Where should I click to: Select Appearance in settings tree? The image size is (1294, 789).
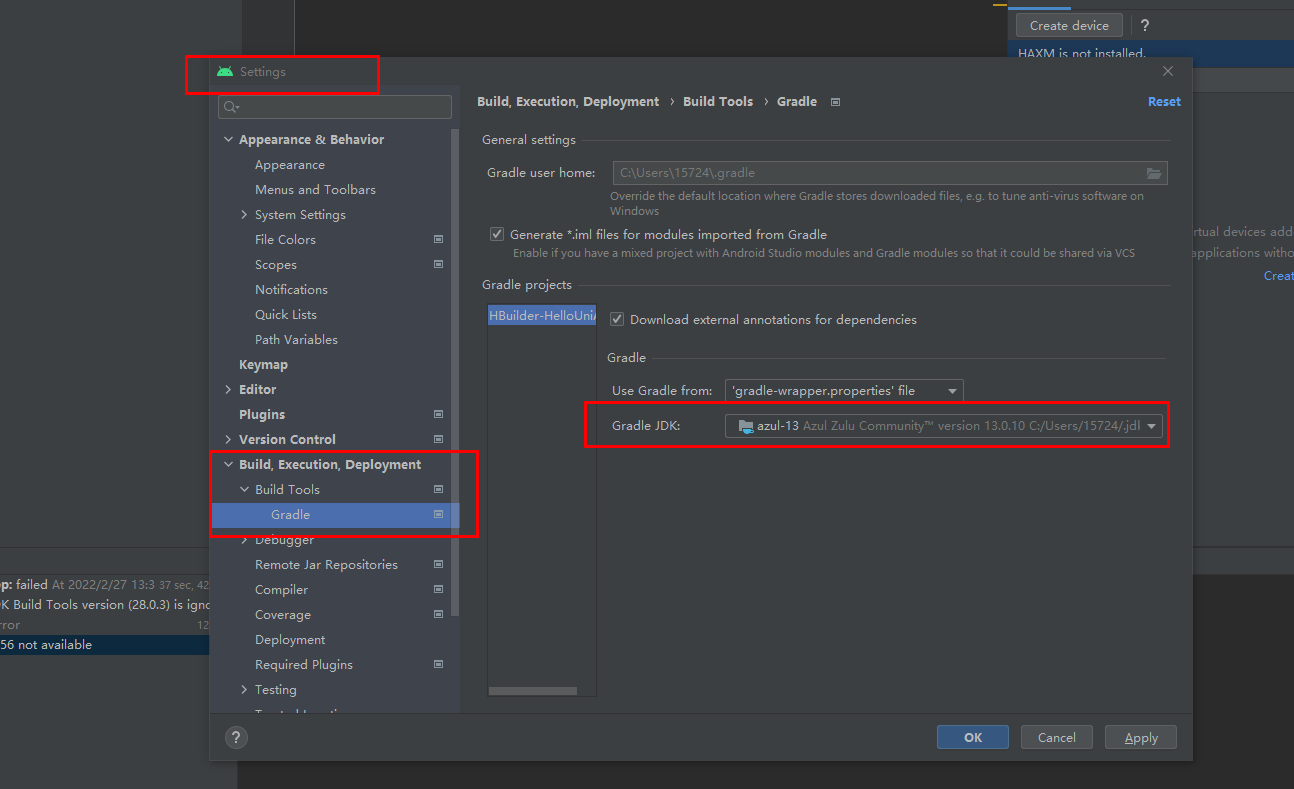tap(290, 165)
